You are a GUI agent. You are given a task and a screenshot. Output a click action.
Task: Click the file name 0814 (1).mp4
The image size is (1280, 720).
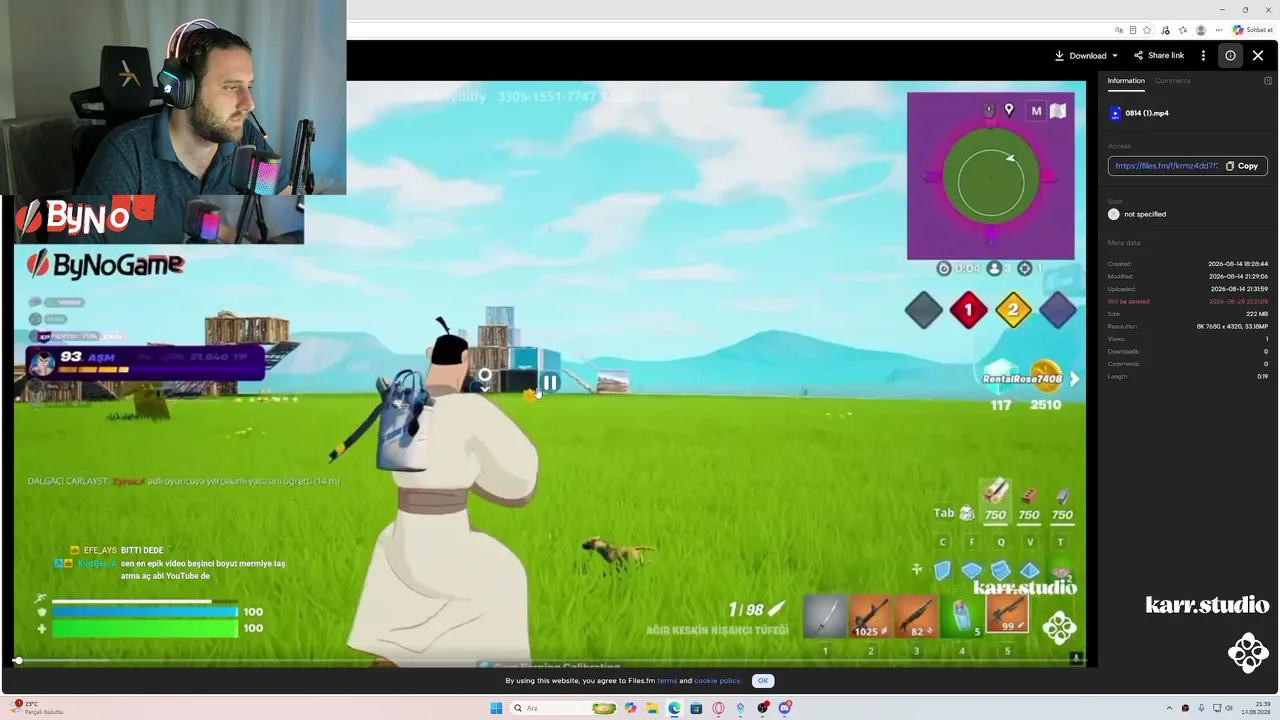click(x=1147, y=113)
